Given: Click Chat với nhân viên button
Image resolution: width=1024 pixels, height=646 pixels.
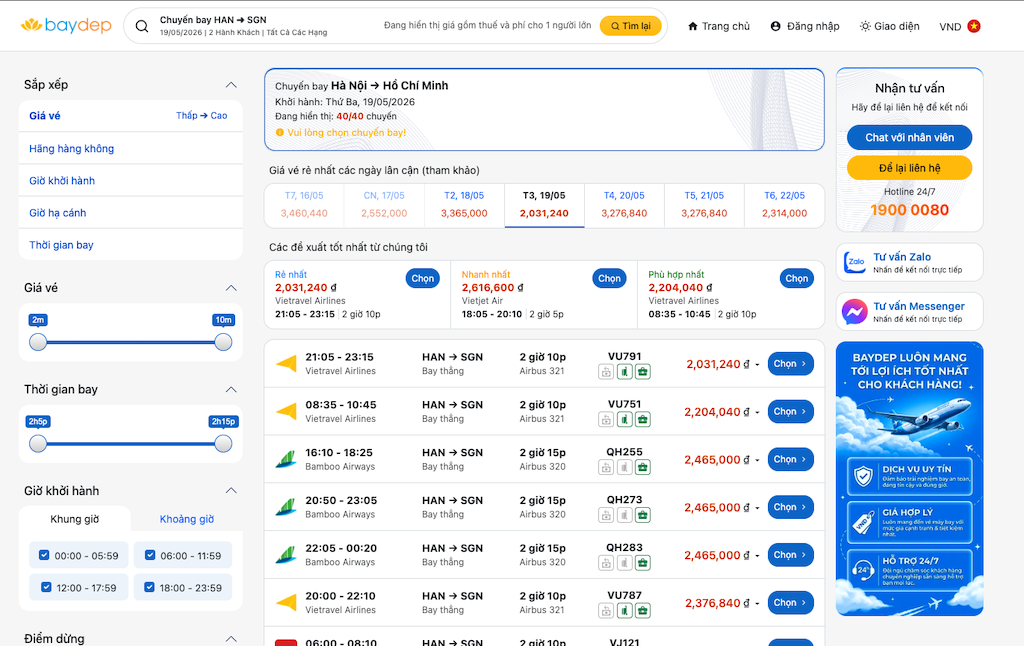Looking at the screenshot, I should pos(909,137).
